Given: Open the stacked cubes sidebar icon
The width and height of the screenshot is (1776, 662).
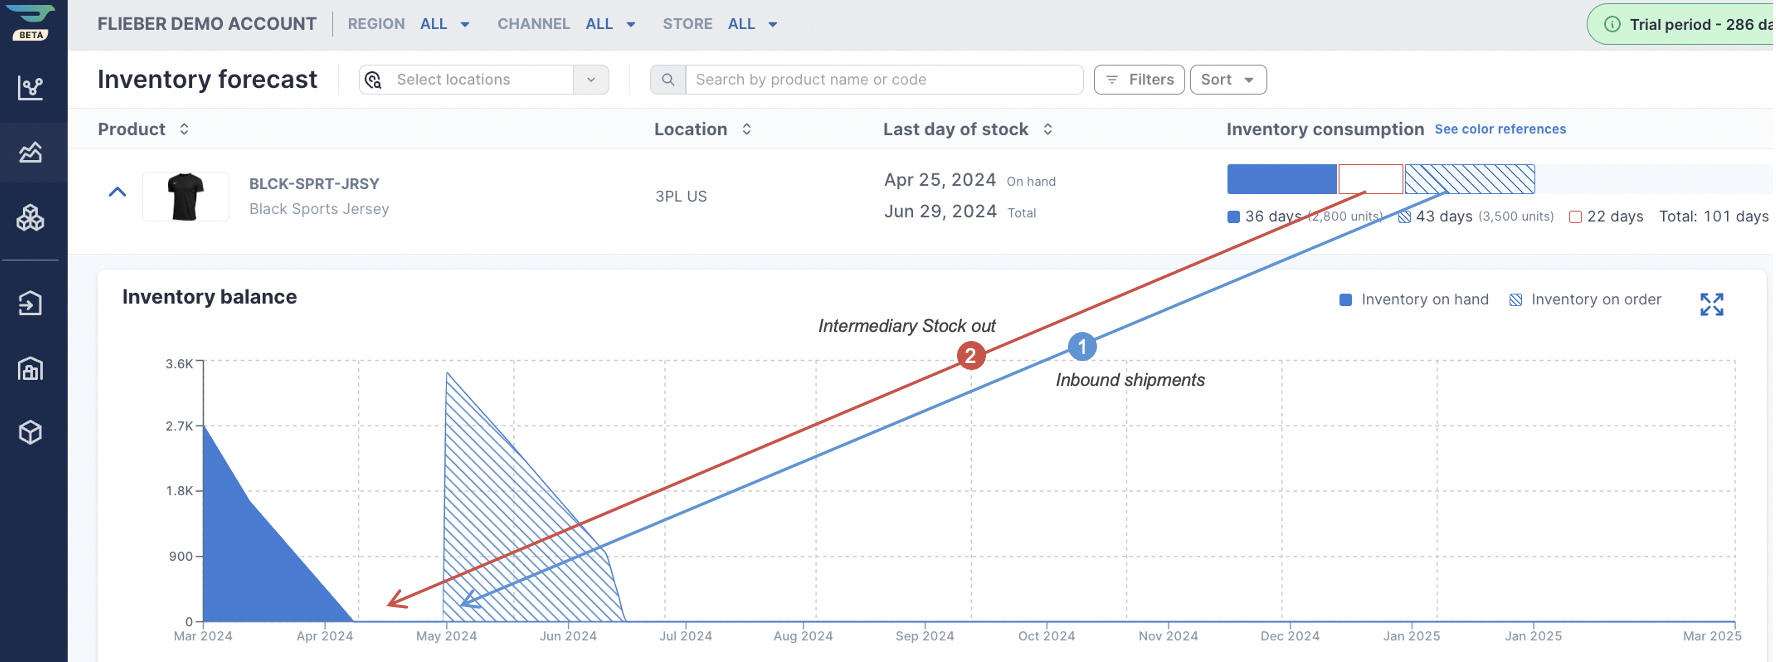Looking at the screenshot, I should point(31,217).
